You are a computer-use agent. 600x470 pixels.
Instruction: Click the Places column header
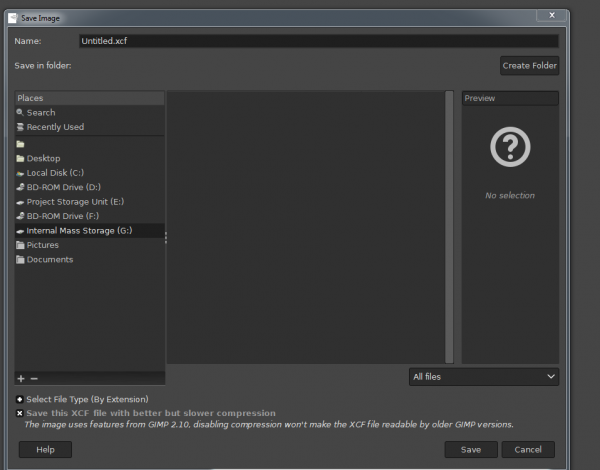[x=90, y=98]
